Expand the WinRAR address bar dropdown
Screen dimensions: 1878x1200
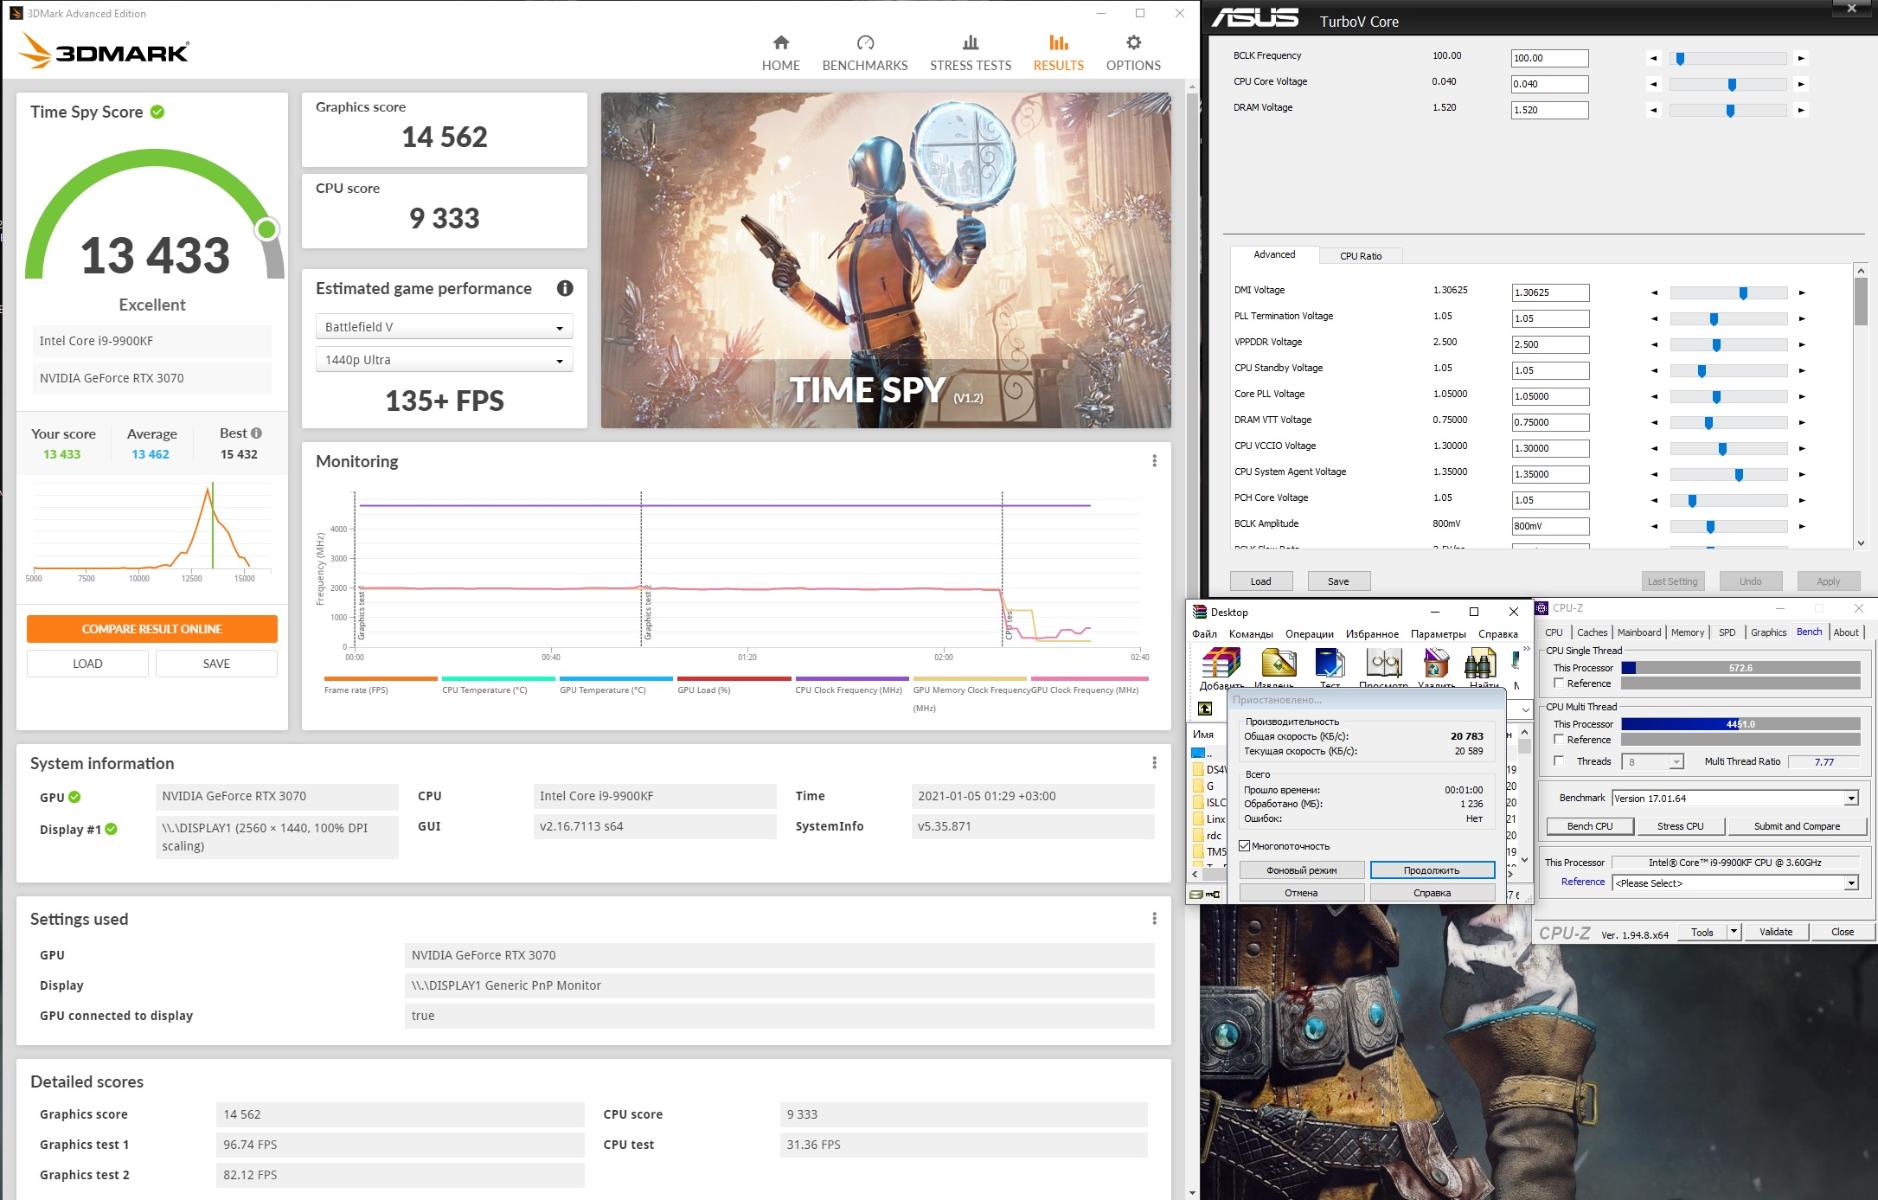pos(1525,709)
